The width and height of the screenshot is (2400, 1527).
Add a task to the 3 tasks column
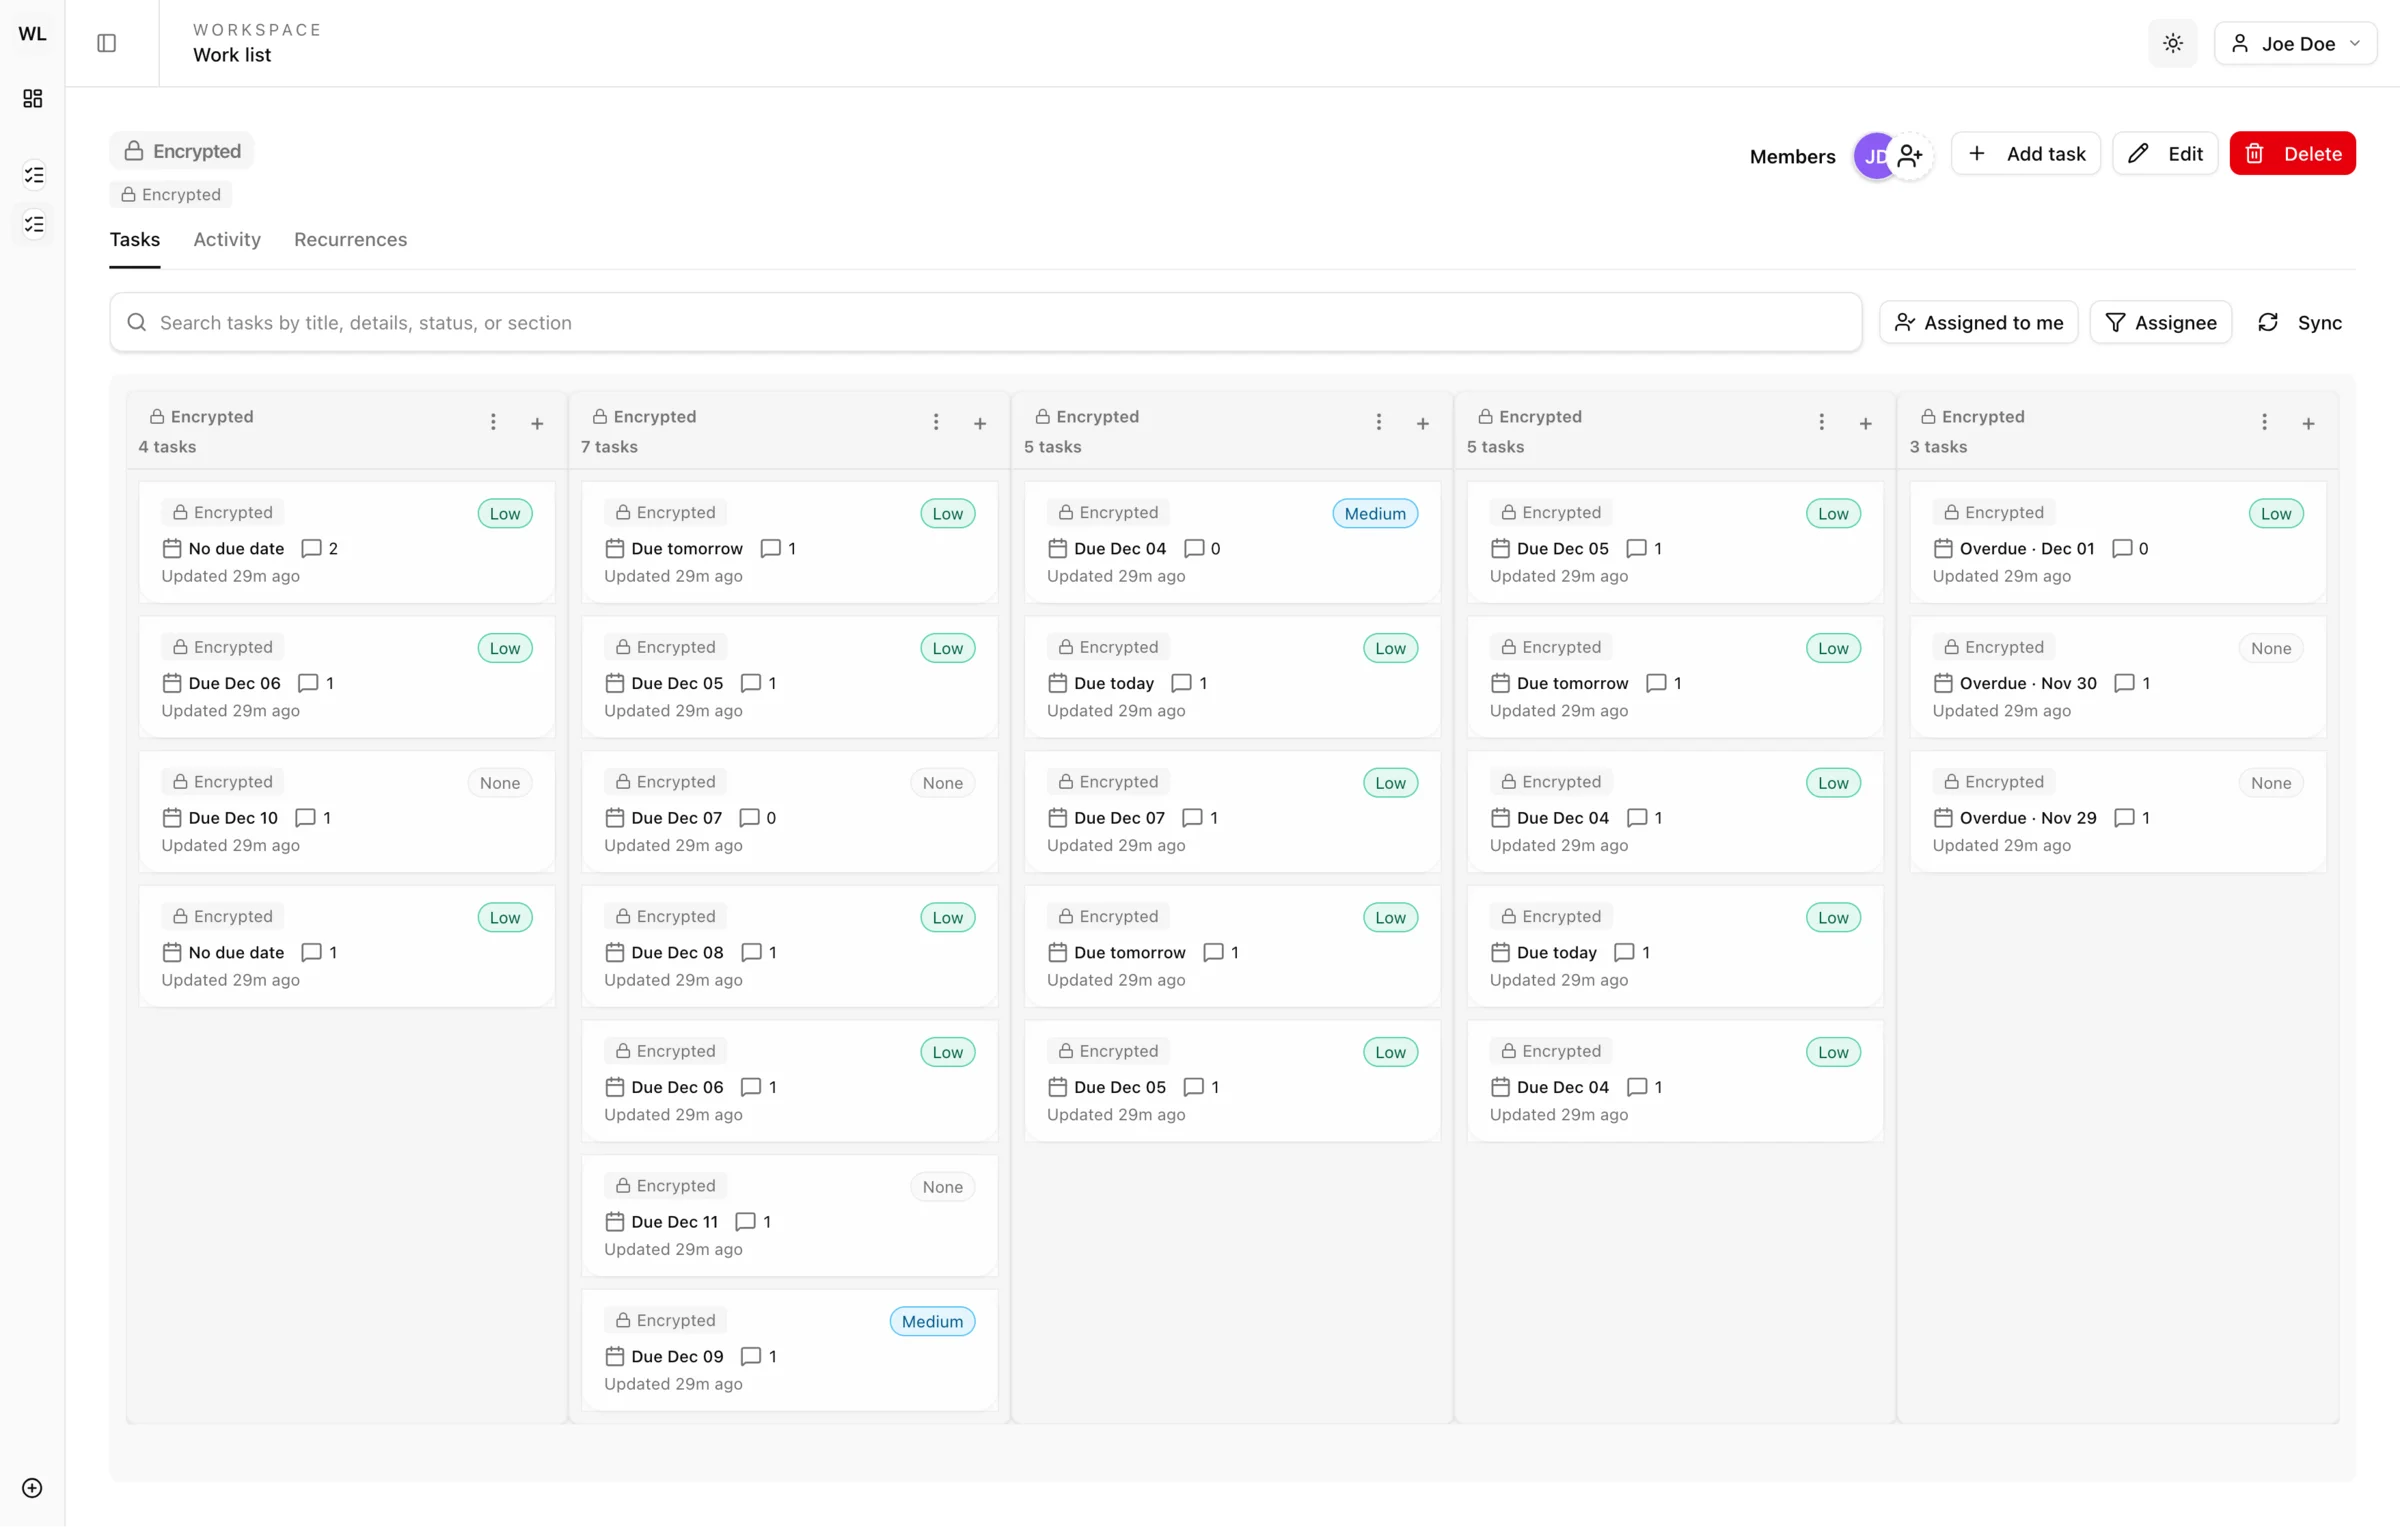coord(2308,423)
